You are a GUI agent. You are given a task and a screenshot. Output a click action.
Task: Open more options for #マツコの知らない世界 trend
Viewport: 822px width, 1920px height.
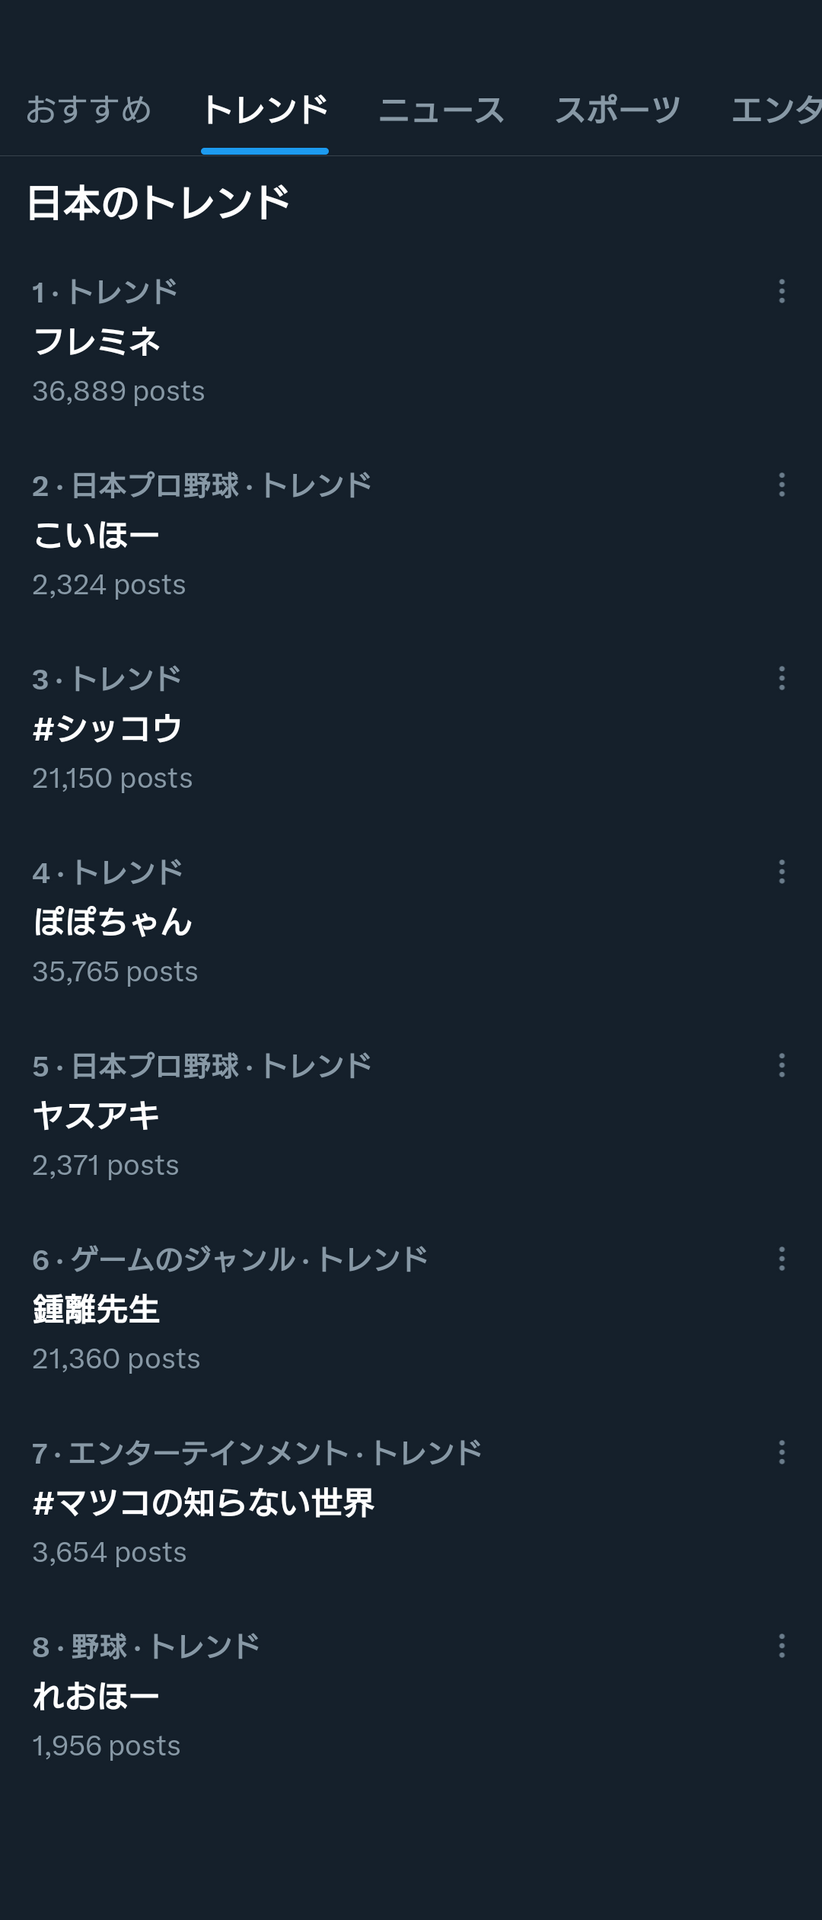(781, 1452)
